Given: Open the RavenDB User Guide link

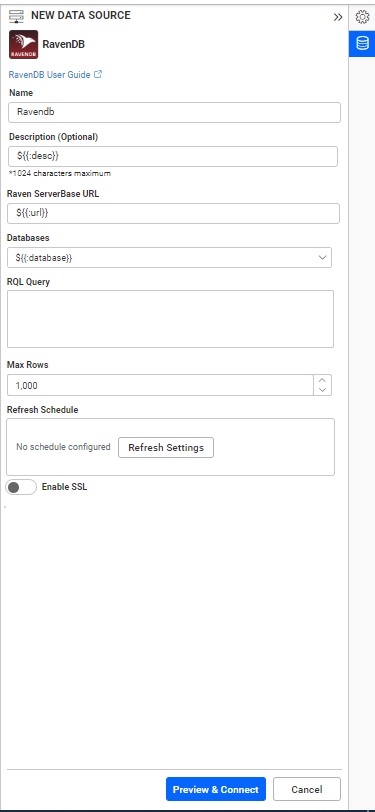Looking at the screenshot, I should click(49, 75).
